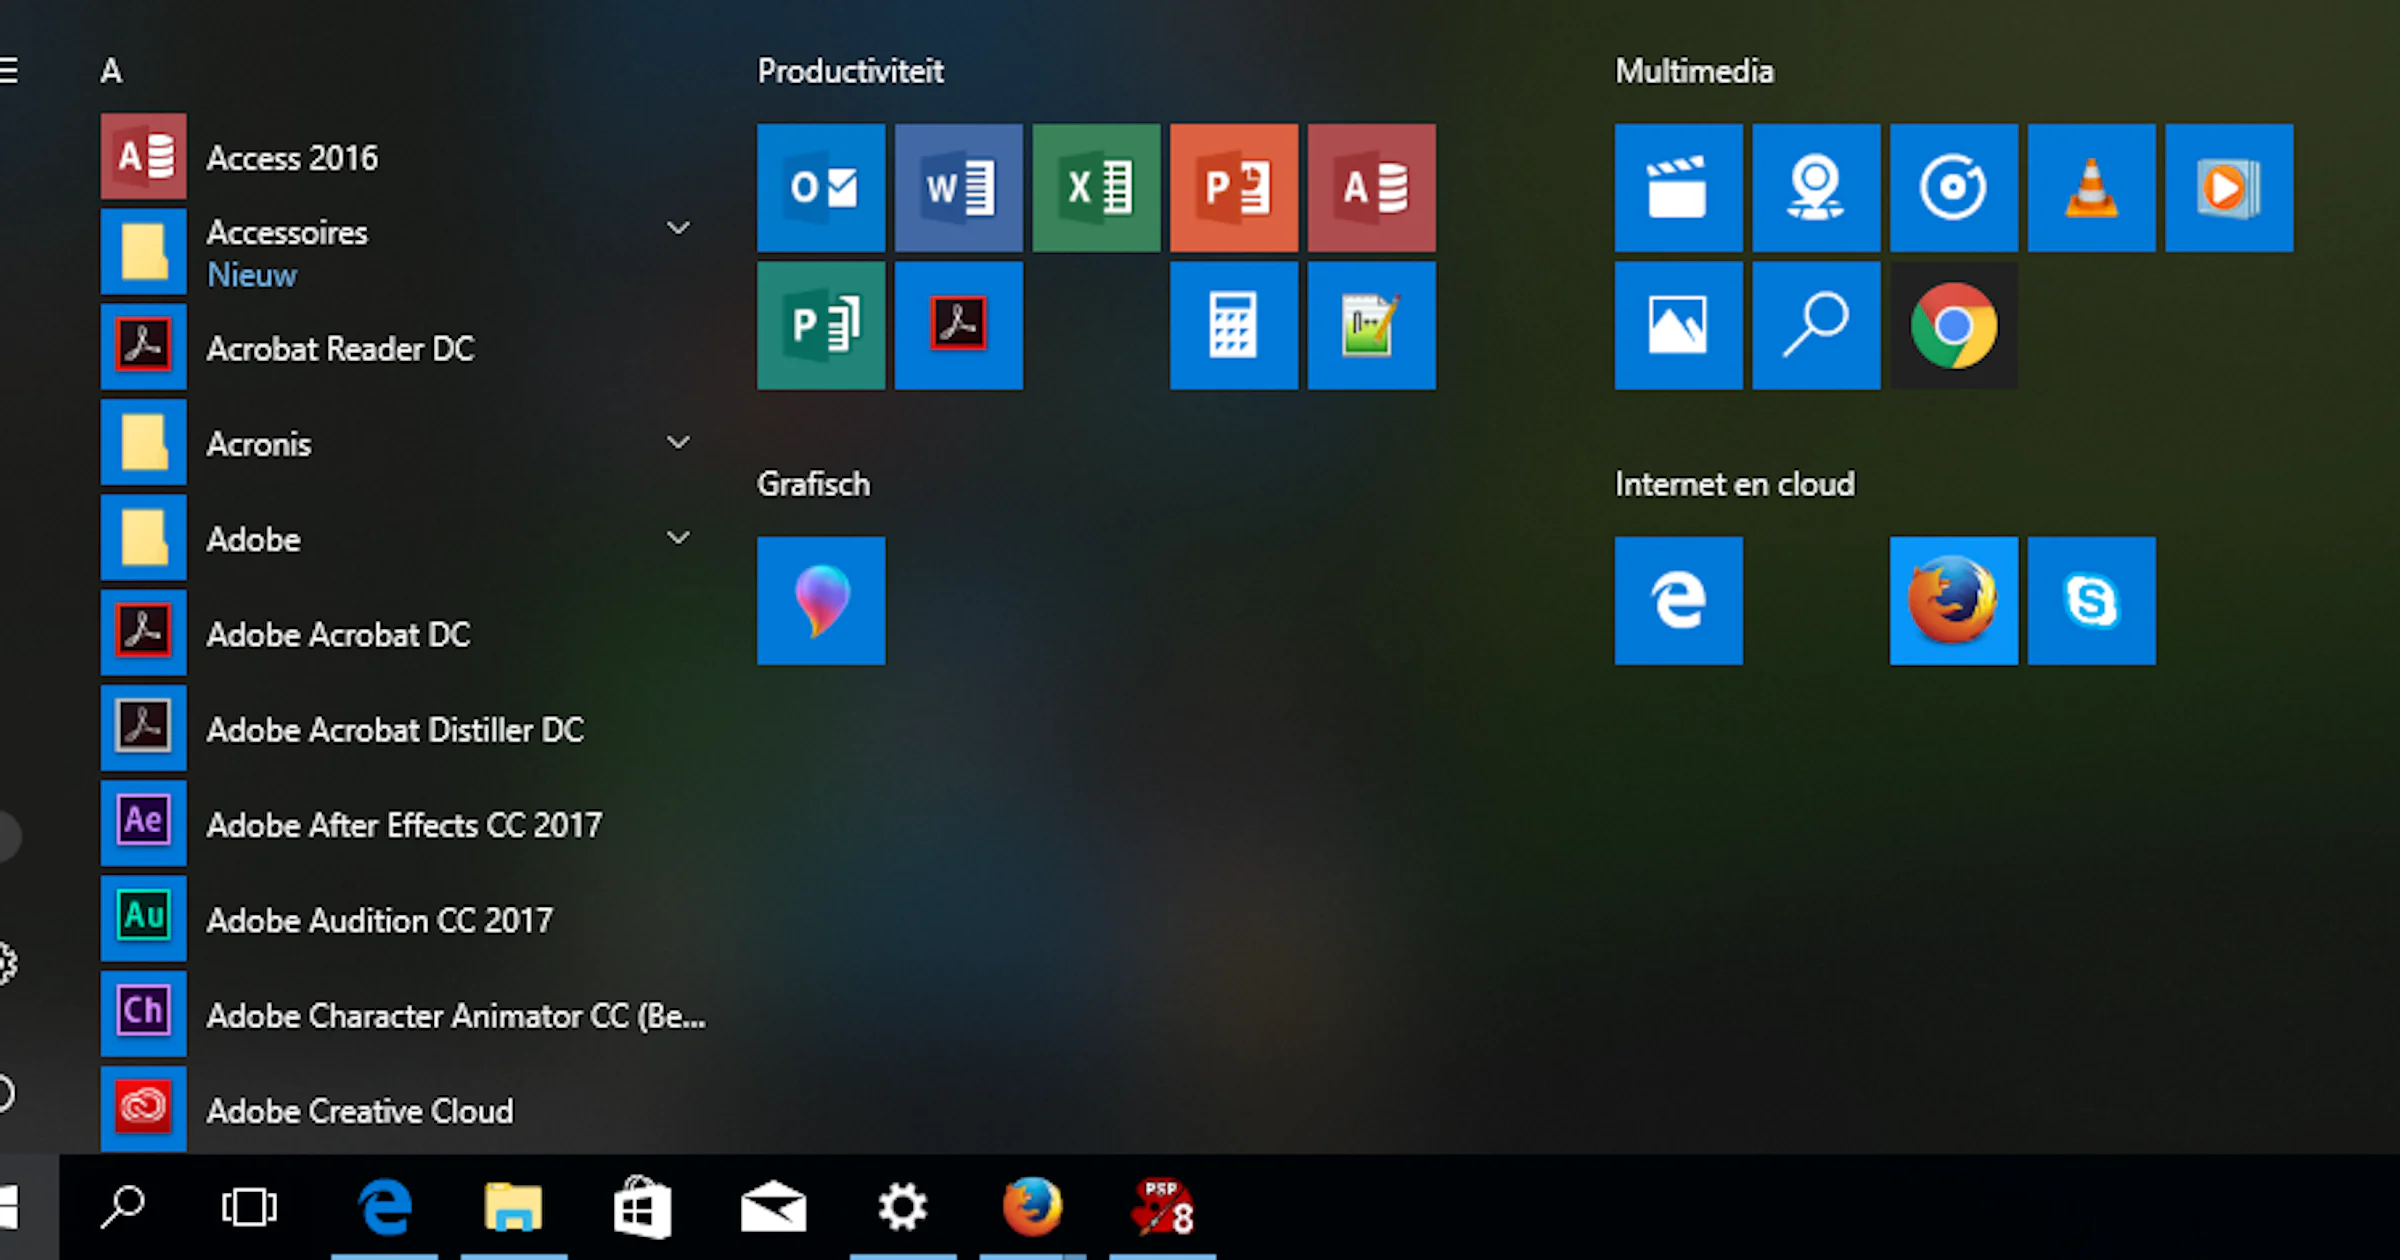Launch the VLC media player tile
Screen dimensions: 2400x1260
[x=2091, y=188]
